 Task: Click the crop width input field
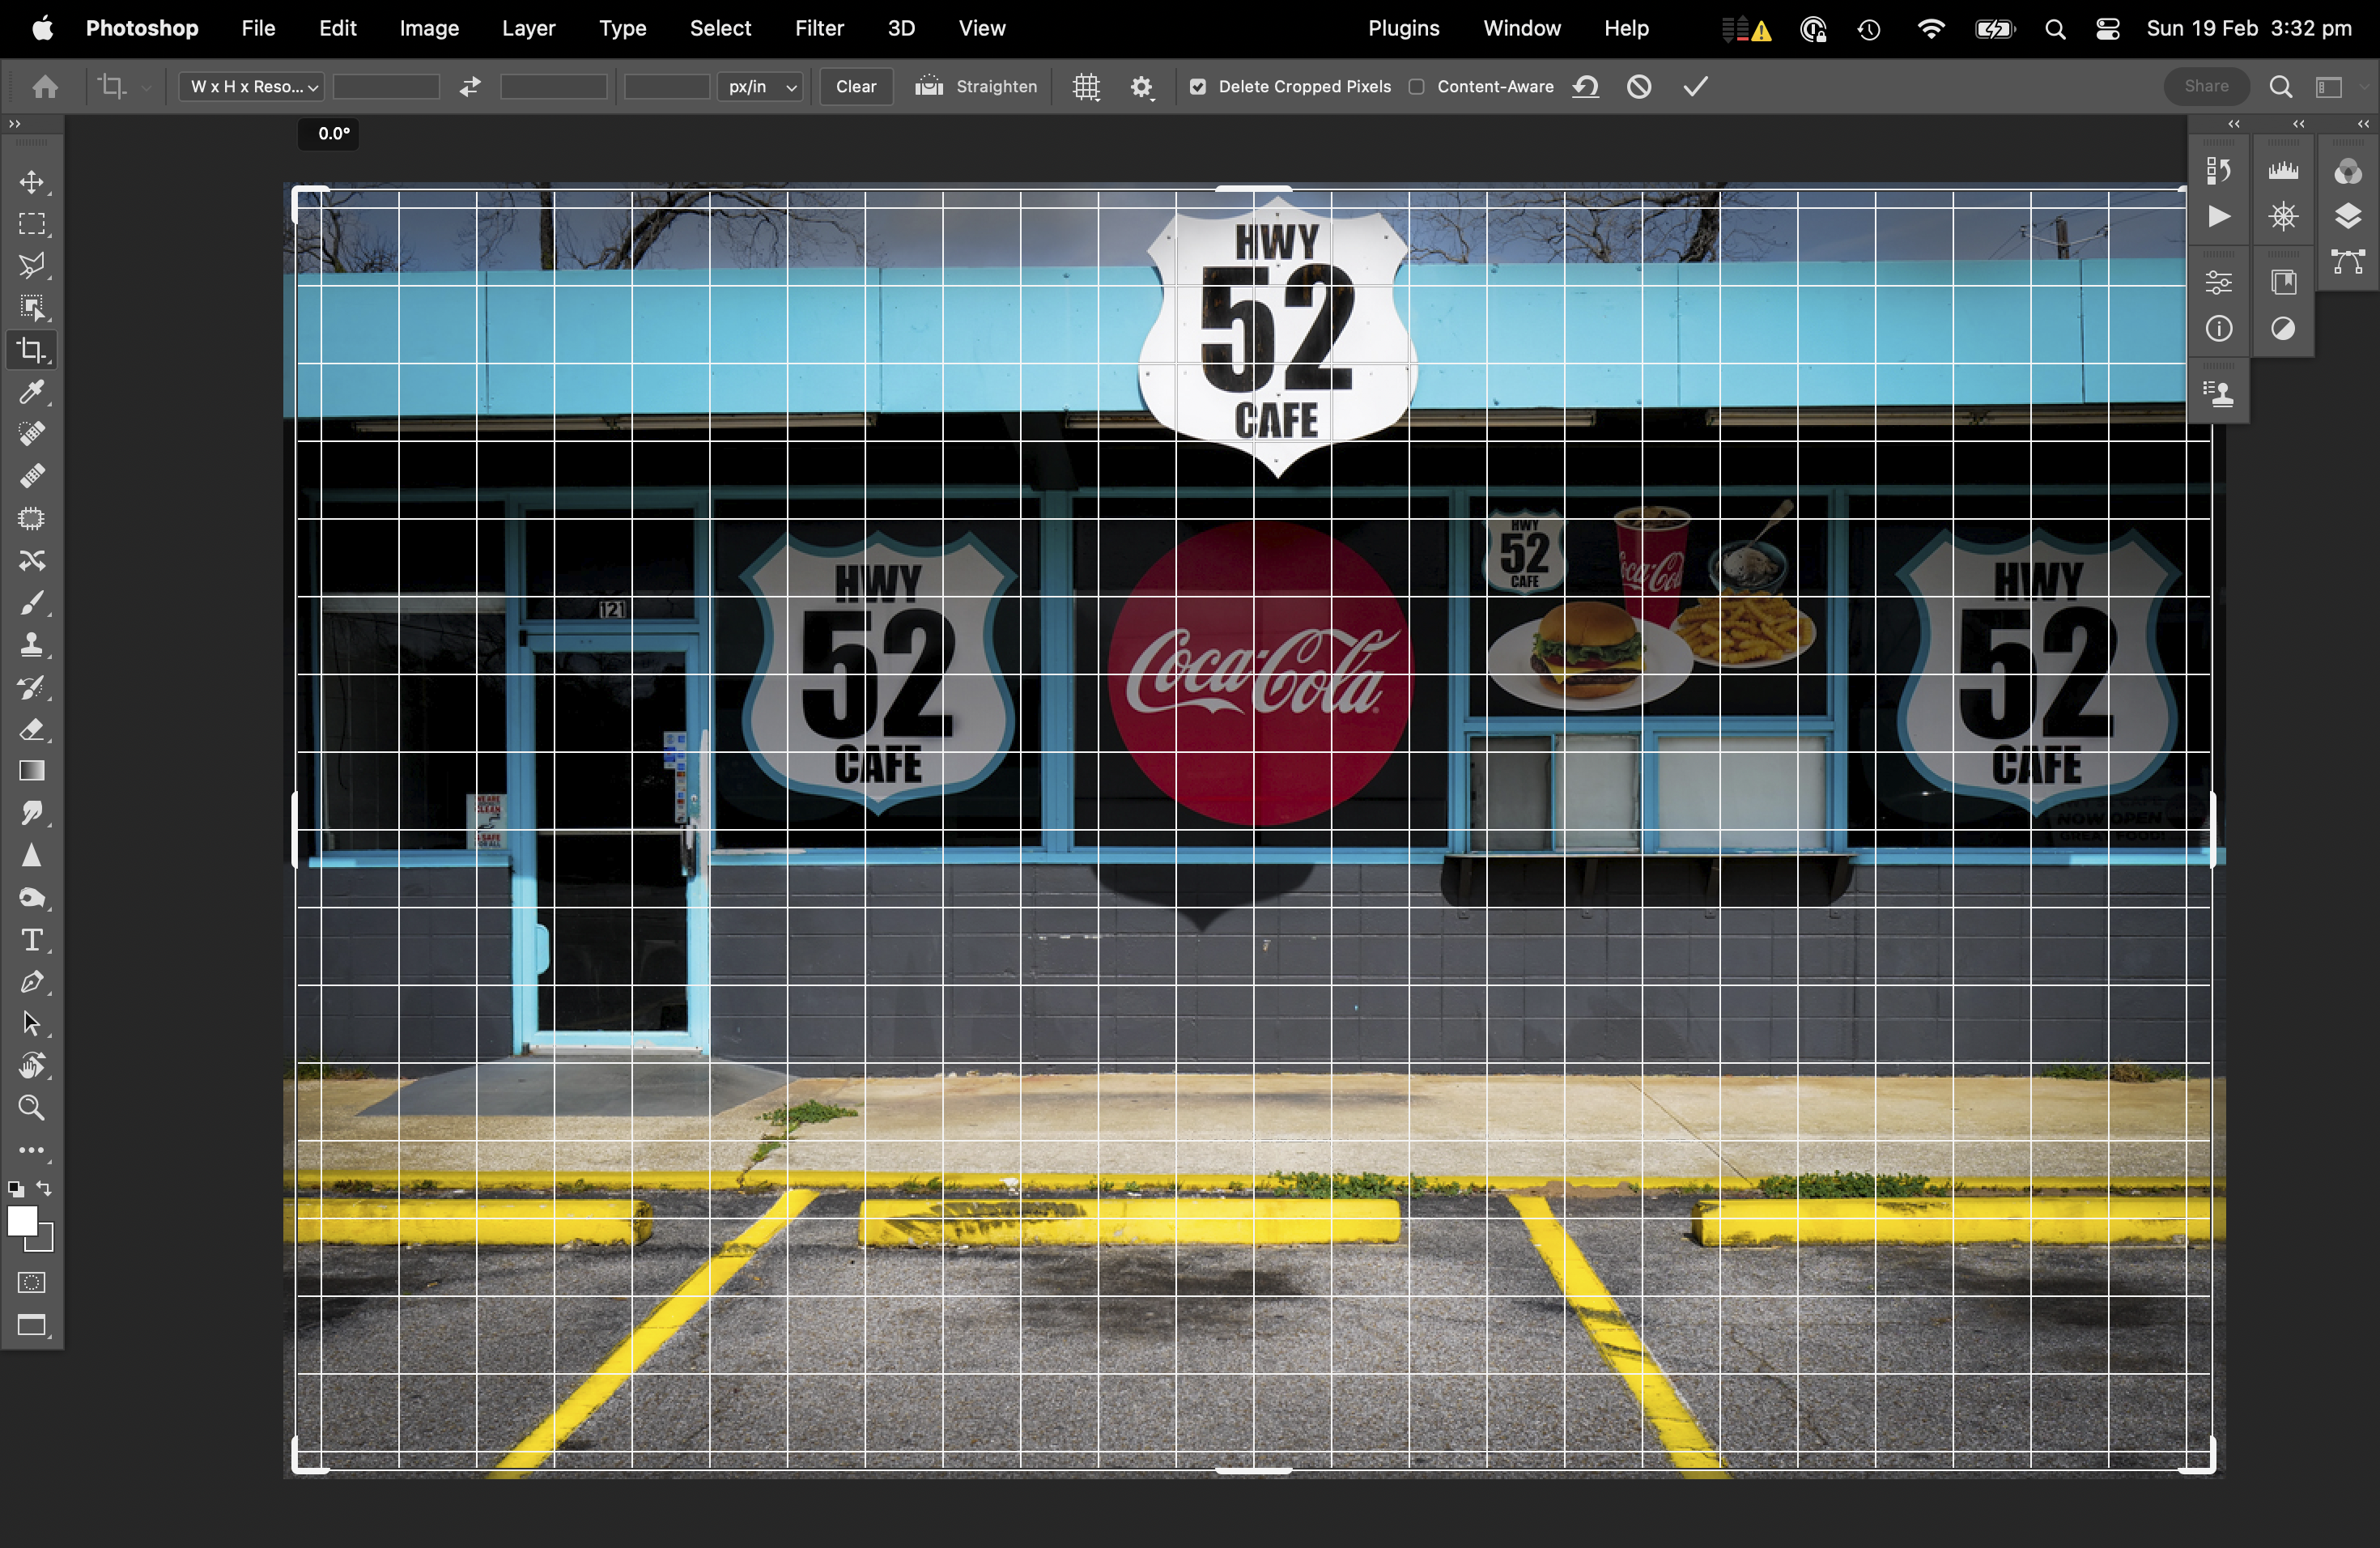(x=386, y=87)
